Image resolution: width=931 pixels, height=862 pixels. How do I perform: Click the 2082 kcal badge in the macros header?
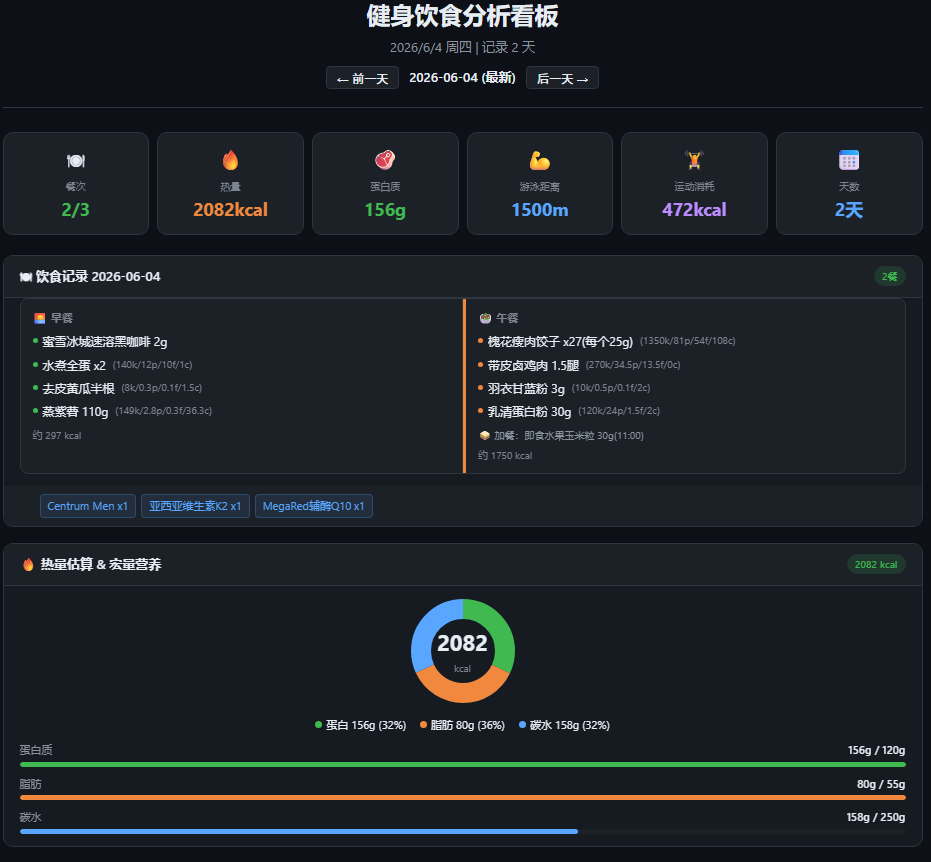click(x=876, y=565)
